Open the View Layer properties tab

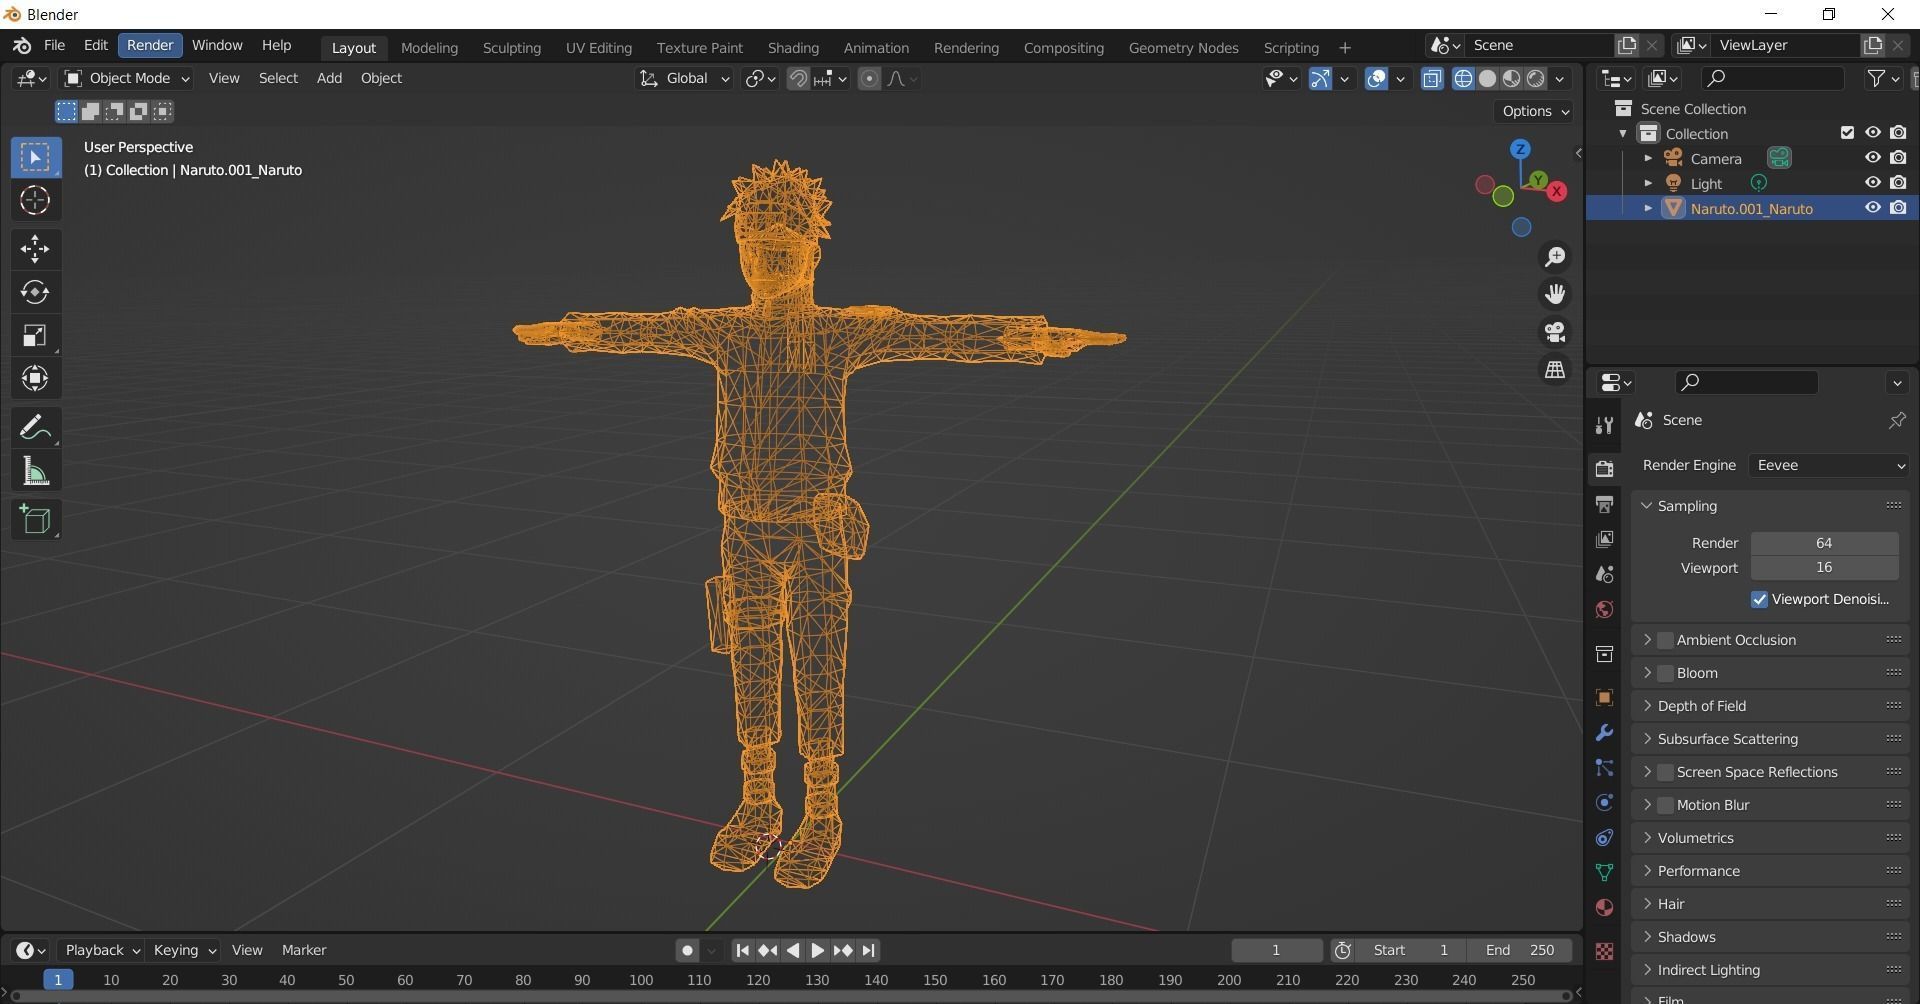(x=1604, y=539)
